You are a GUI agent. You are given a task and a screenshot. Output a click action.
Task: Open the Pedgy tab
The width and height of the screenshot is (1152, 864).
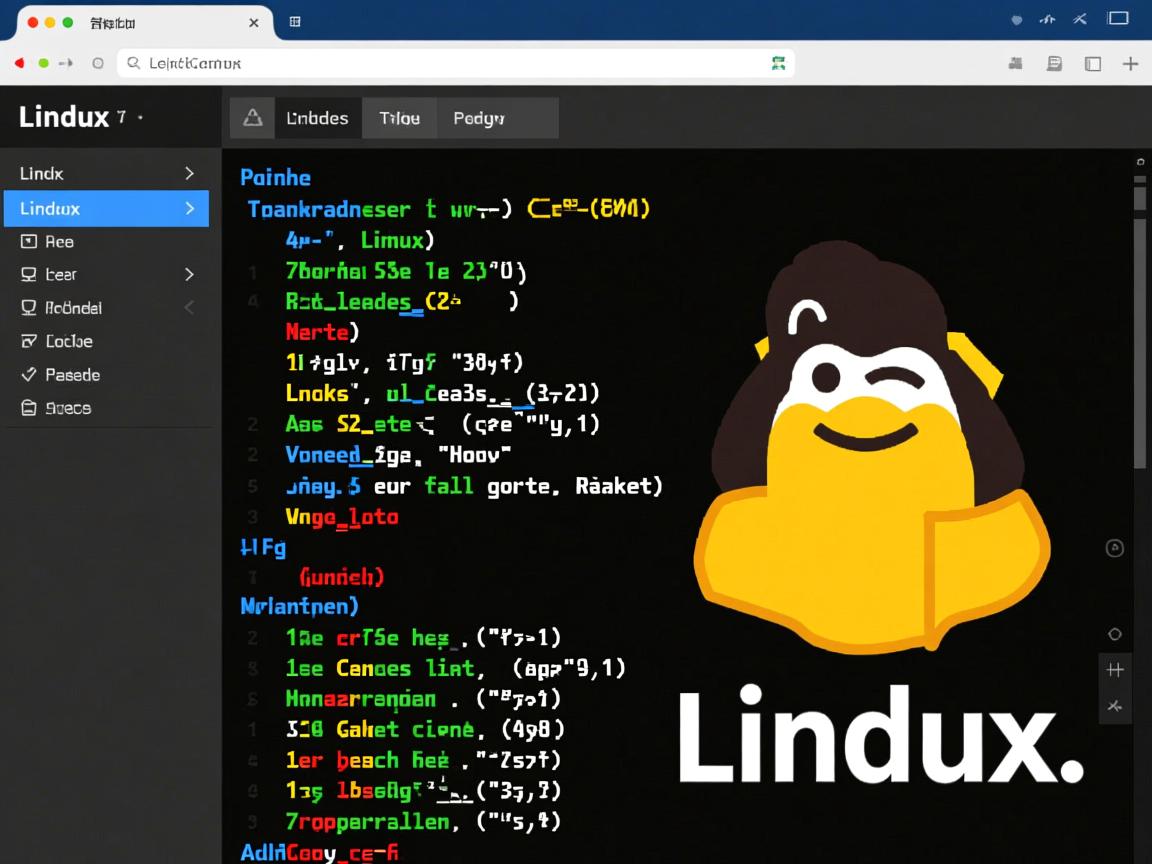(479, 117)
